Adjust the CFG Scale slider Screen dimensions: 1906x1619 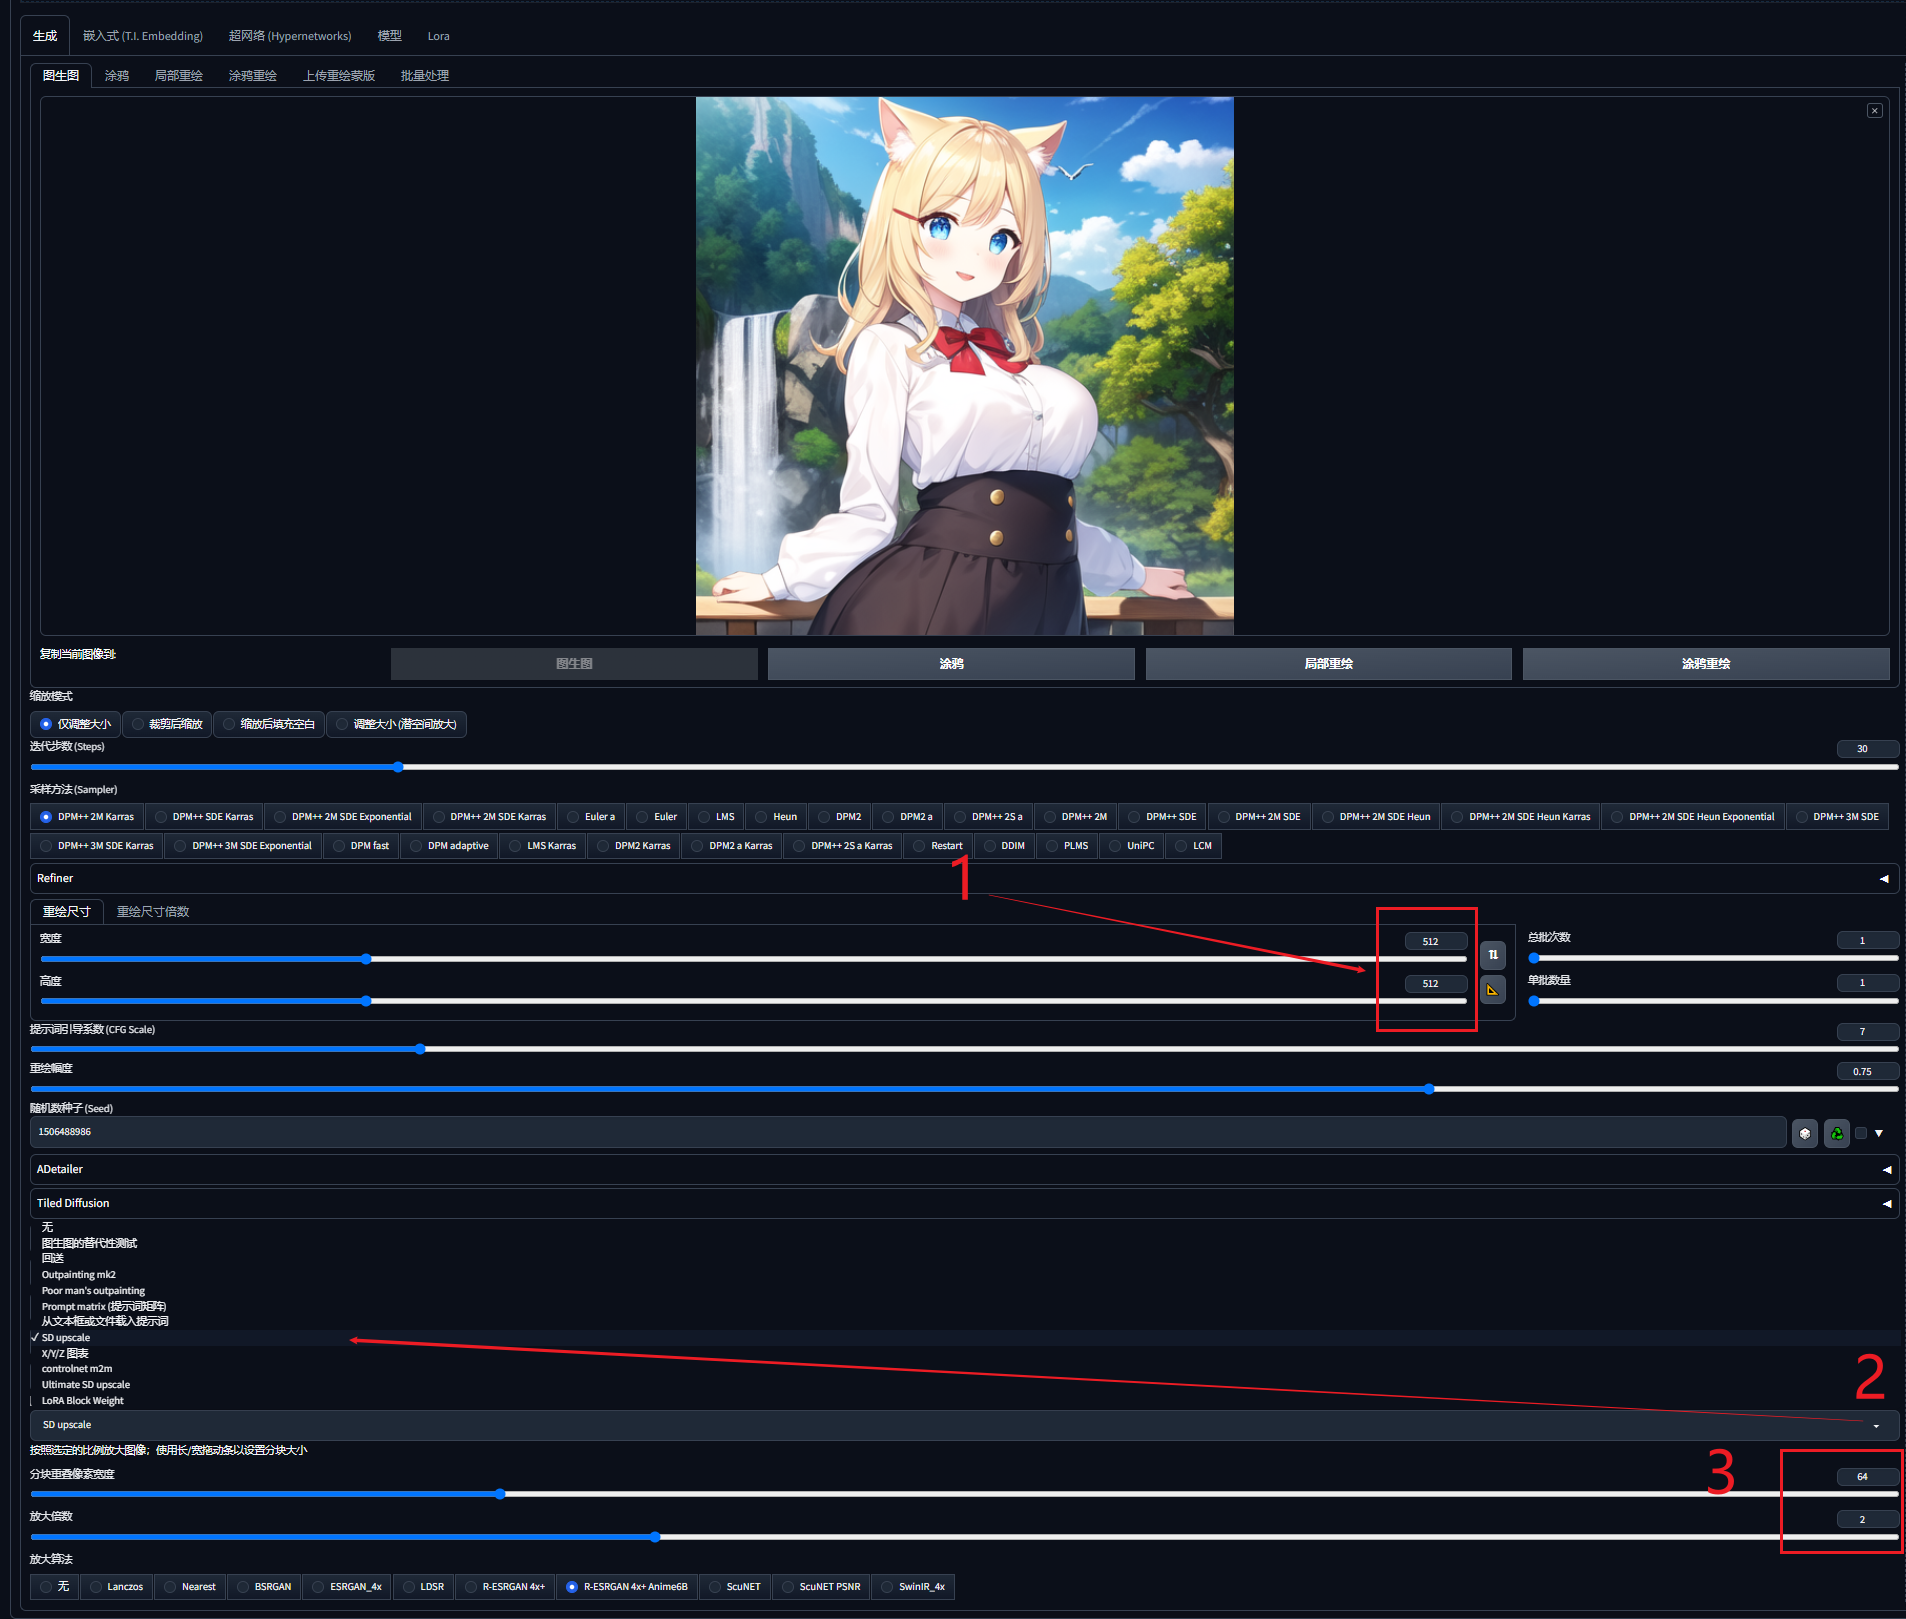[964, 1049]
